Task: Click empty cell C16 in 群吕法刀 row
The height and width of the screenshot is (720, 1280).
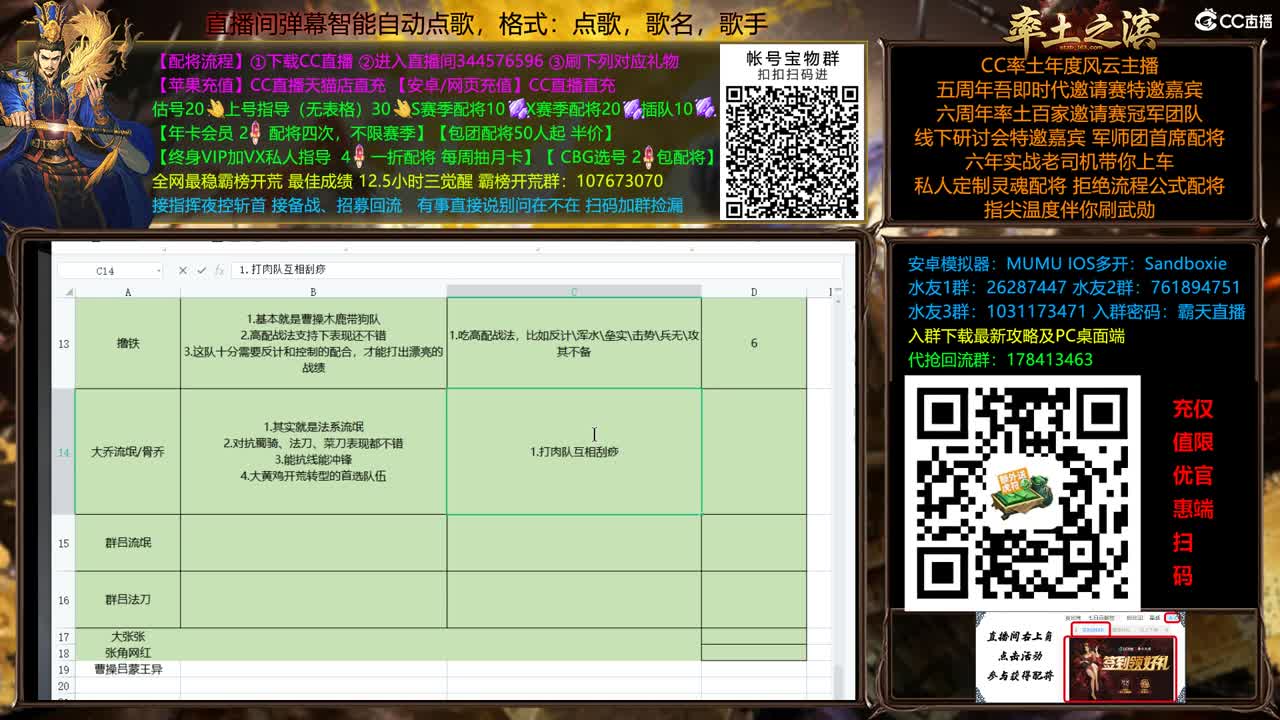Action: click(574, 600)
